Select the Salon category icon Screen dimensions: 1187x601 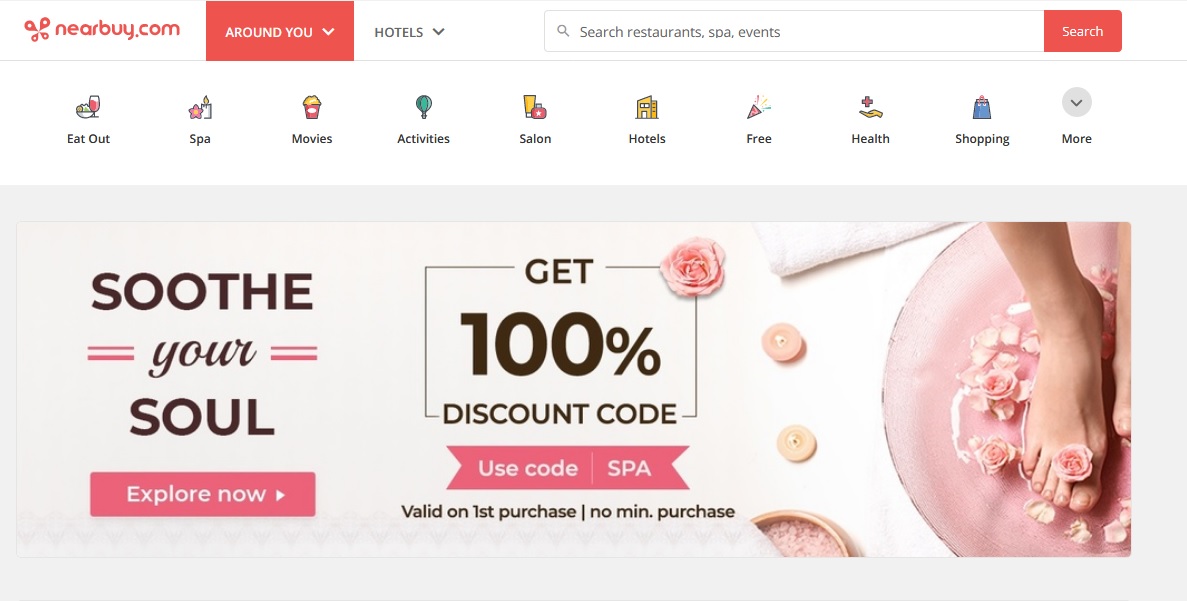point(535,107)
